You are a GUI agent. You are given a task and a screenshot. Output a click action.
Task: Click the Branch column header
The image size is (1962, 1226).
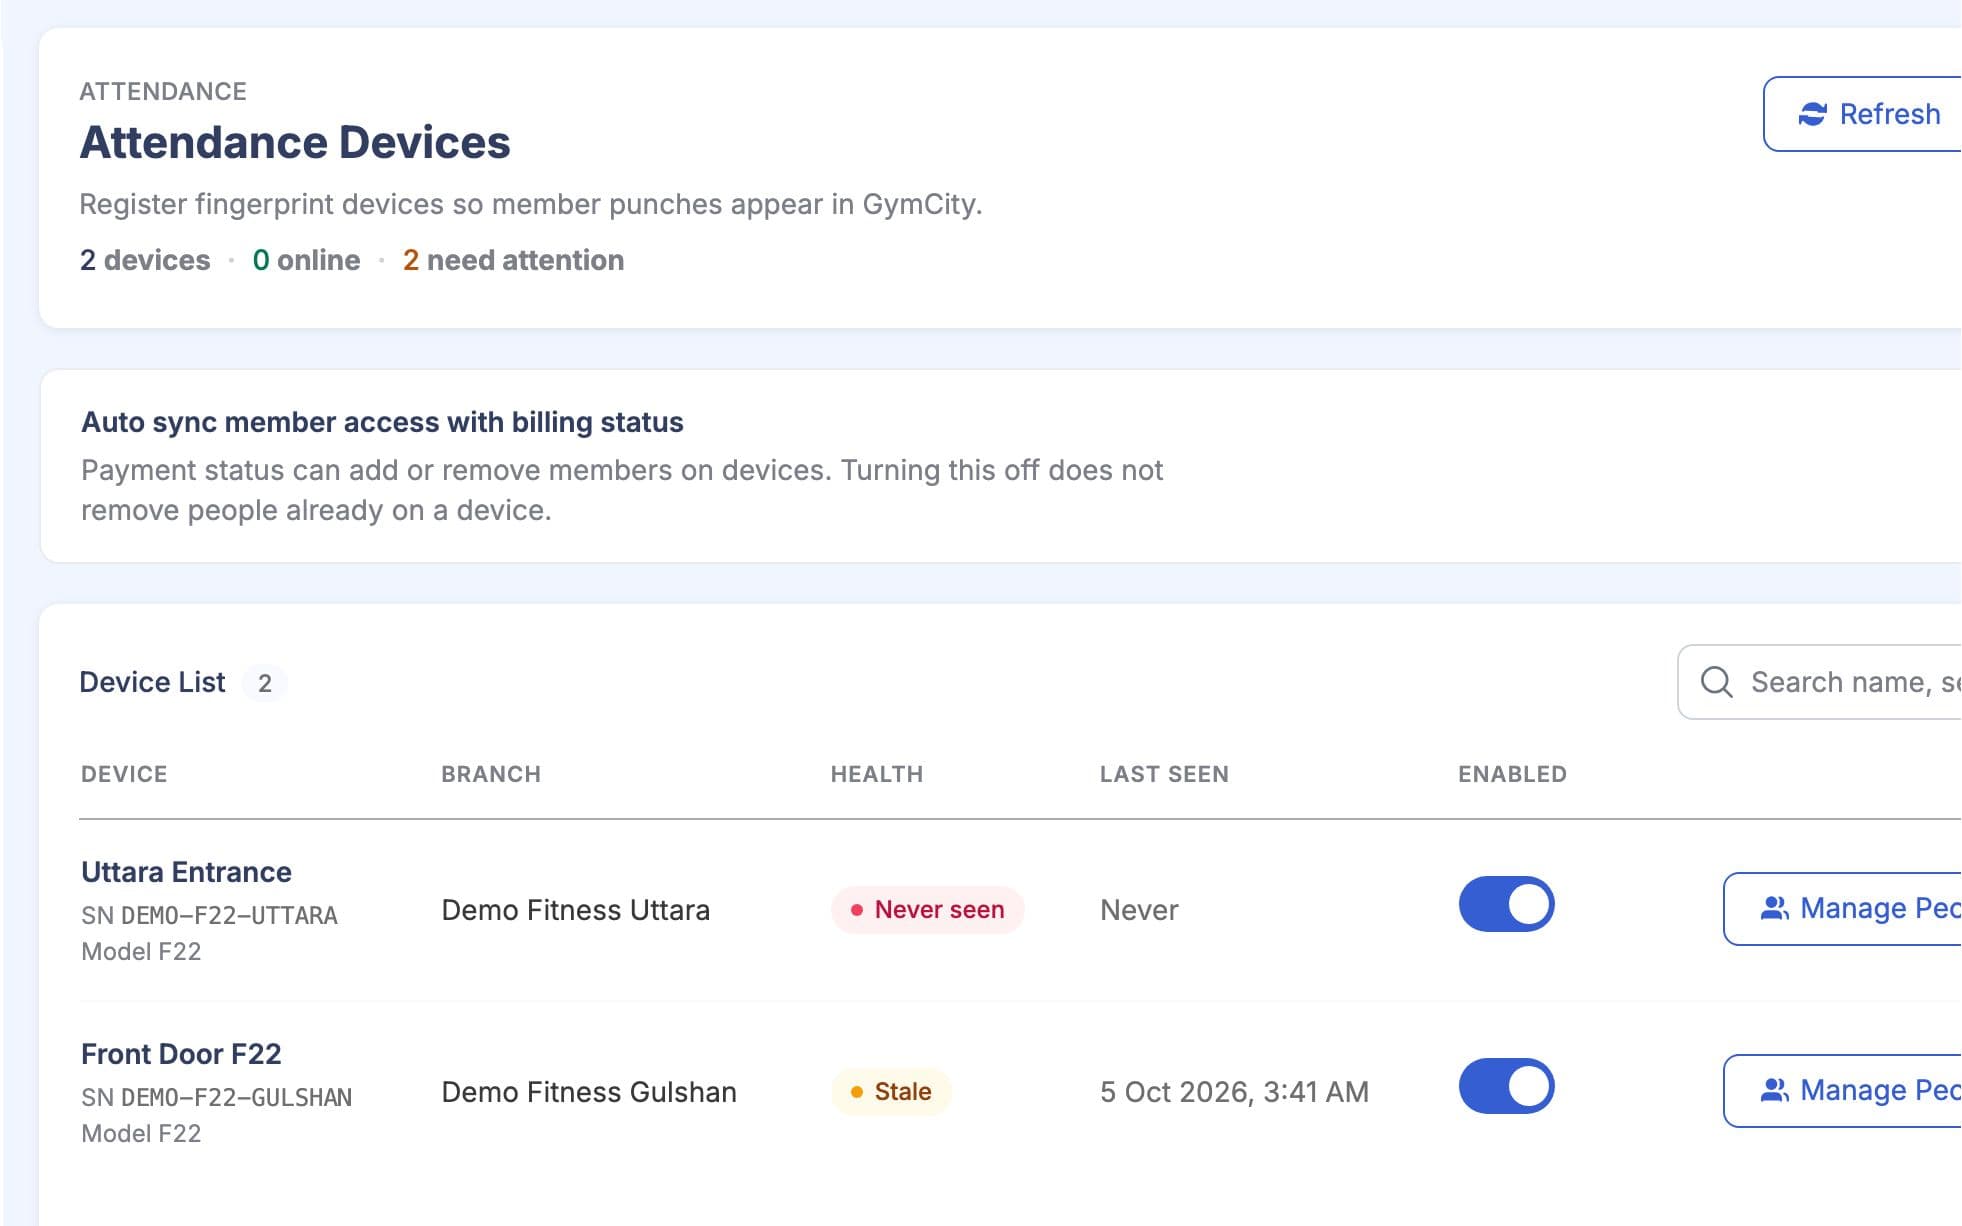(x=491, y=774)
